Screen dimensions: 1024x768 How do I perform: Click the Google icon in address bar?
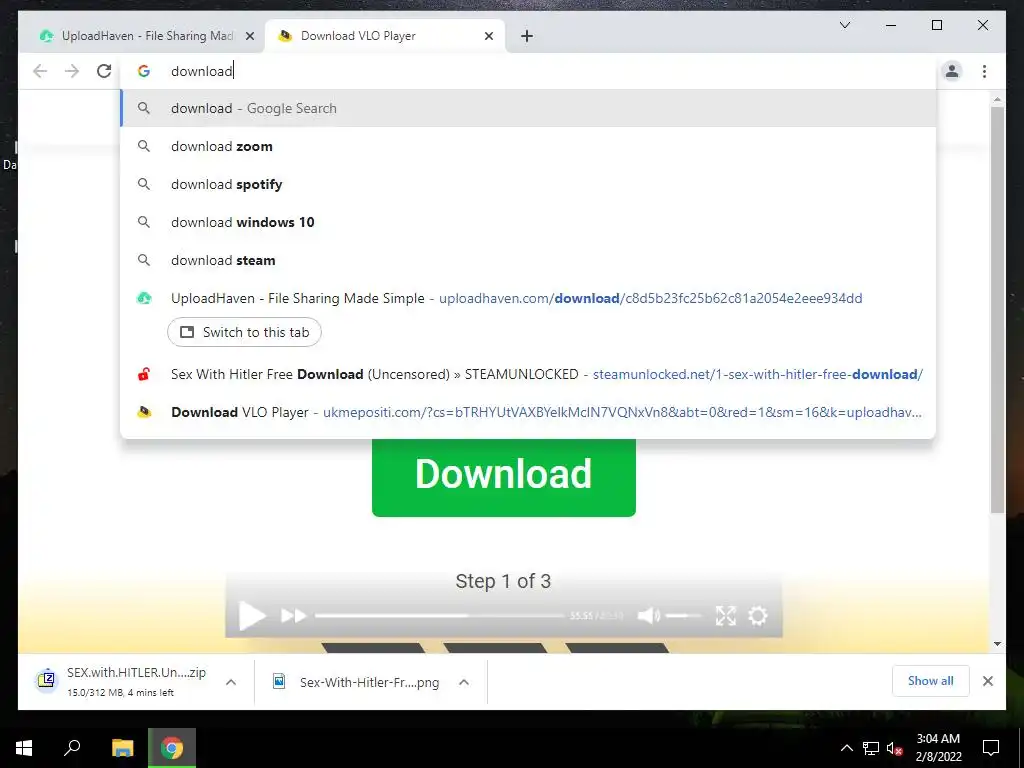coord(144,71)
